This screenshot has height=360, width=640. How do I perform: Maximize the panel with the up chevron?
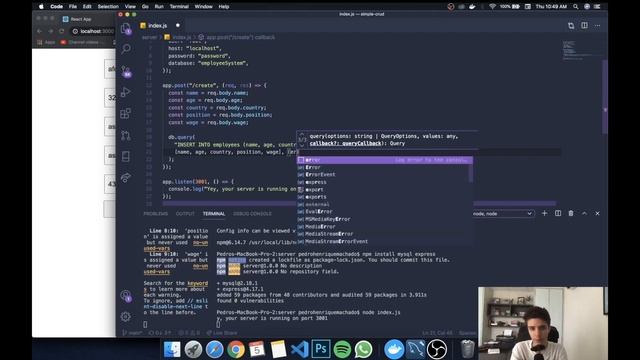coord(584,213)
